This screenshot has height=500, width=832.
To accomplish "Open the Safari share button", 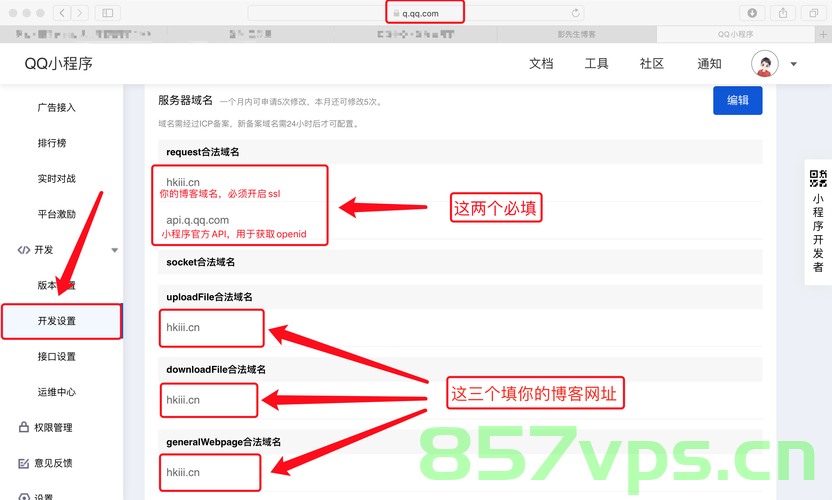I will click(x=783, y=13).
